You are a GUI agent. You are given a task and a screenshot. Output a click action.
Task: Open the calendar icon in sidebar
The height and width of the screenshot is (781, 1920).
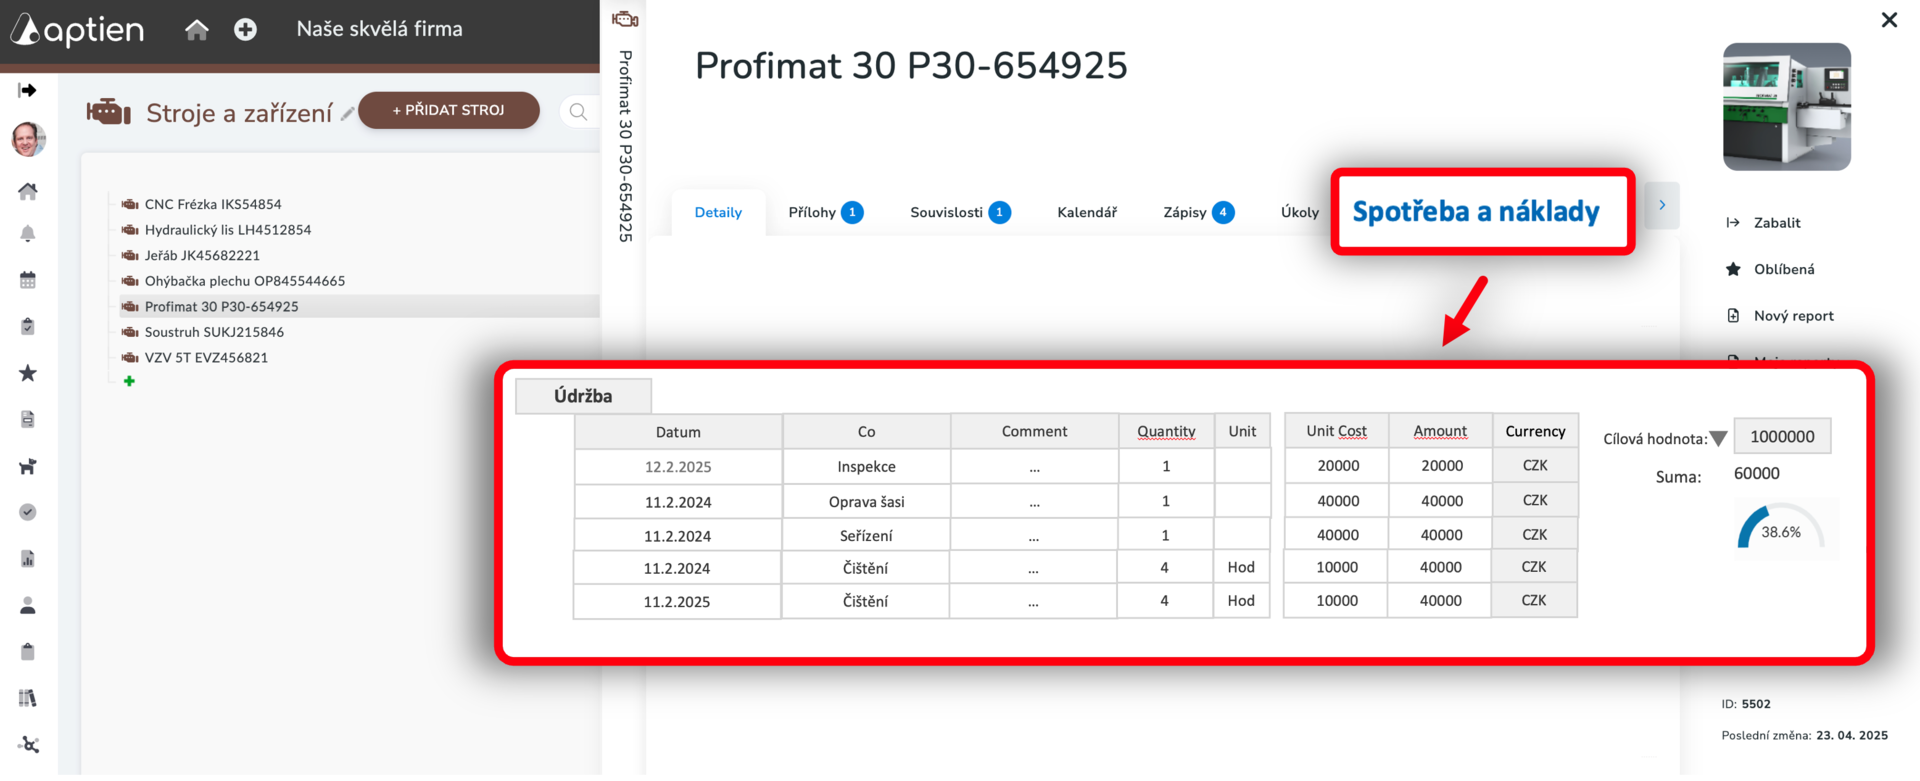click(x=28, y=280)
